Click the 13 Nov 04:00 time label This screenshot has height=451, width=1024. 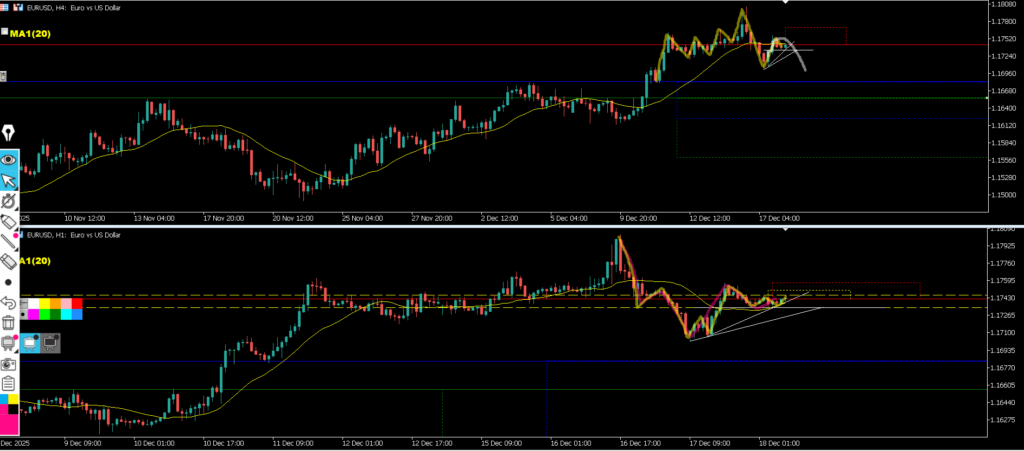click(155, 218)
